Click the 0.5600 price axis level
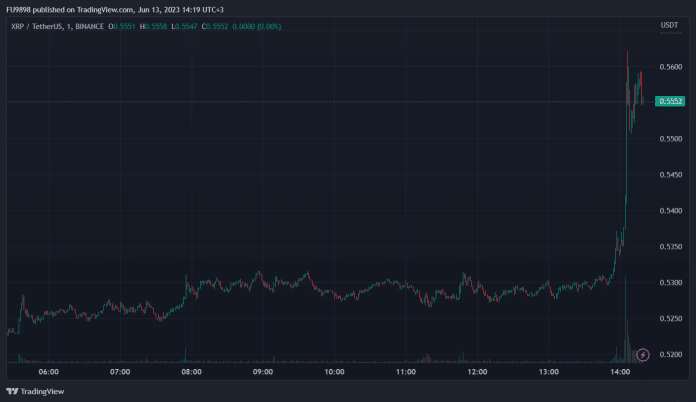Viewport: 696px width, 402px height. 669,66
